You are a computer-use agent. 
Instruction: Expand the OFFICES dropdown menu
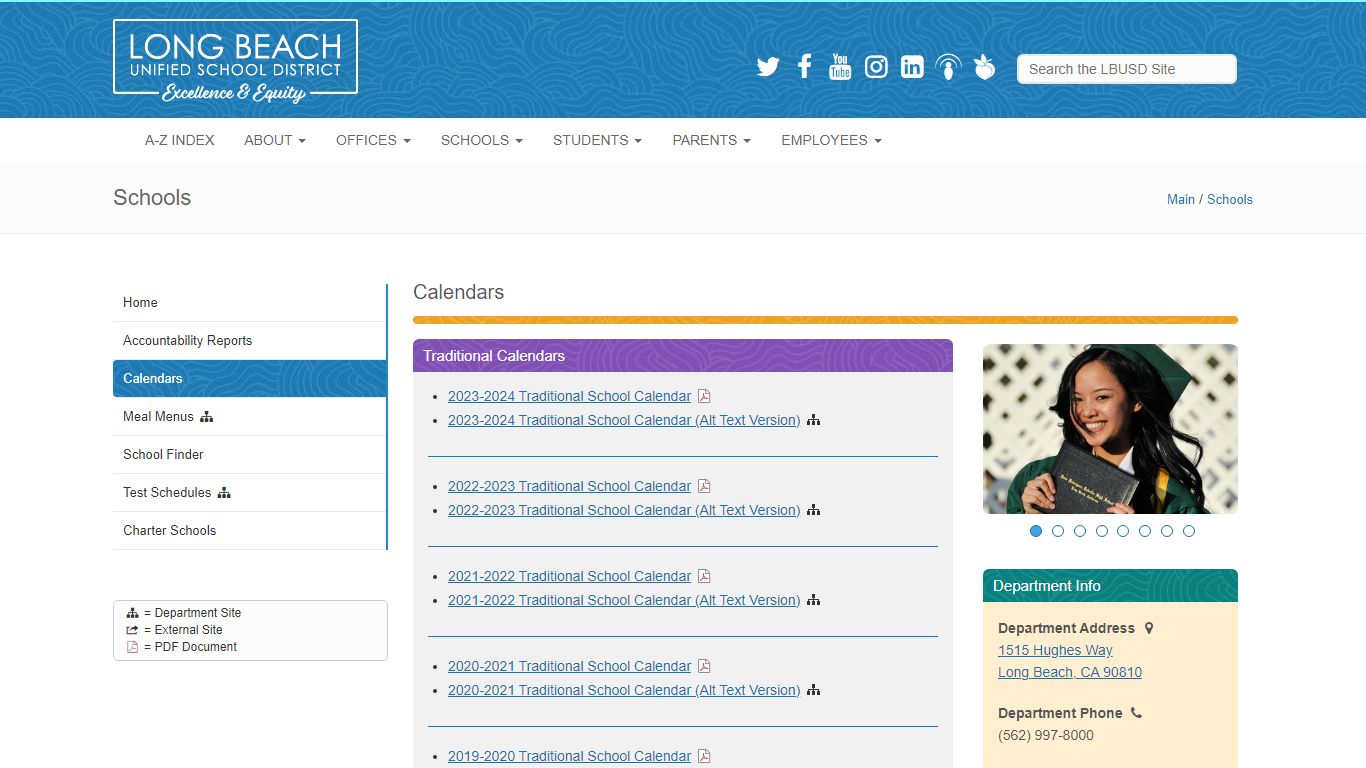(x=373, y=140)
